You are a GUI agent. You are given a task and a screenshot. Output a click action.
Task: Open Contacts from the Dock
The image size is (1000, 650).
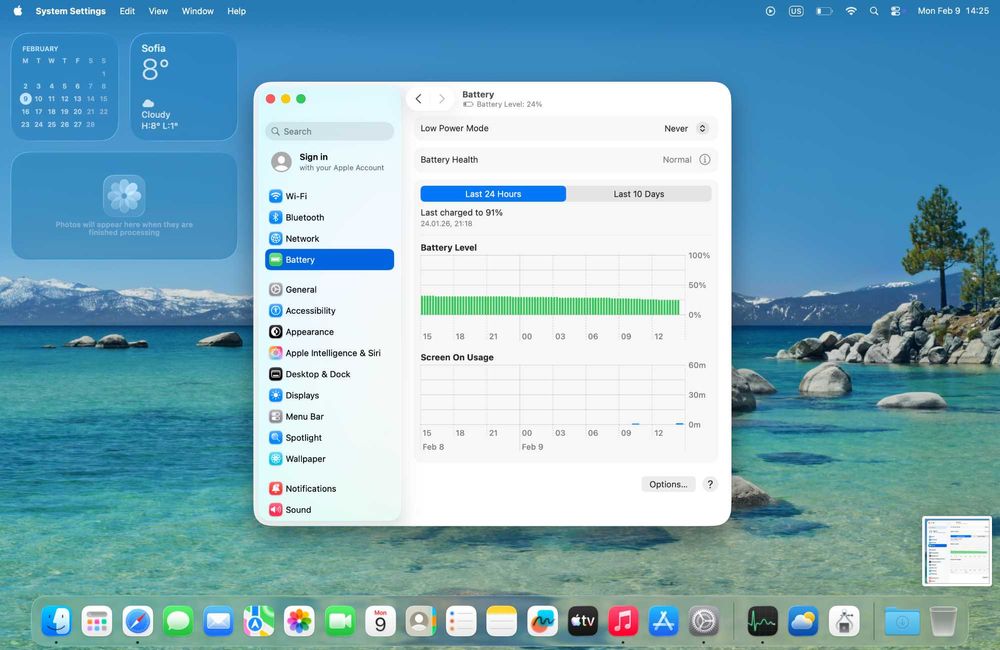pyautogui.click(x=421, y=621)
